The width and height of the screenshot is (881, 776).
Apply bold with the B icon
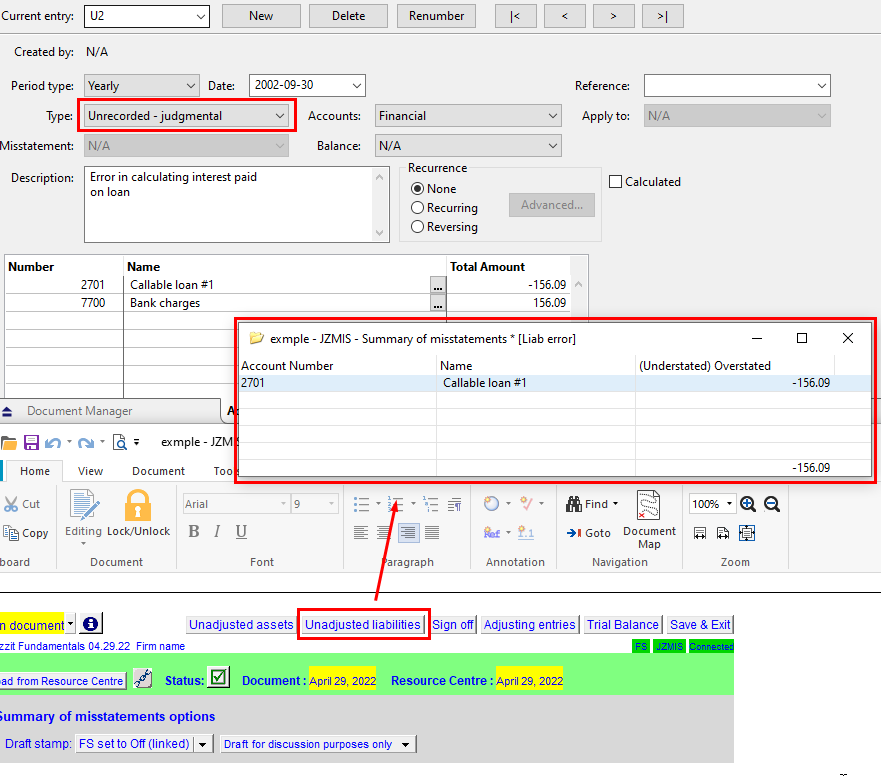point(194,532)
